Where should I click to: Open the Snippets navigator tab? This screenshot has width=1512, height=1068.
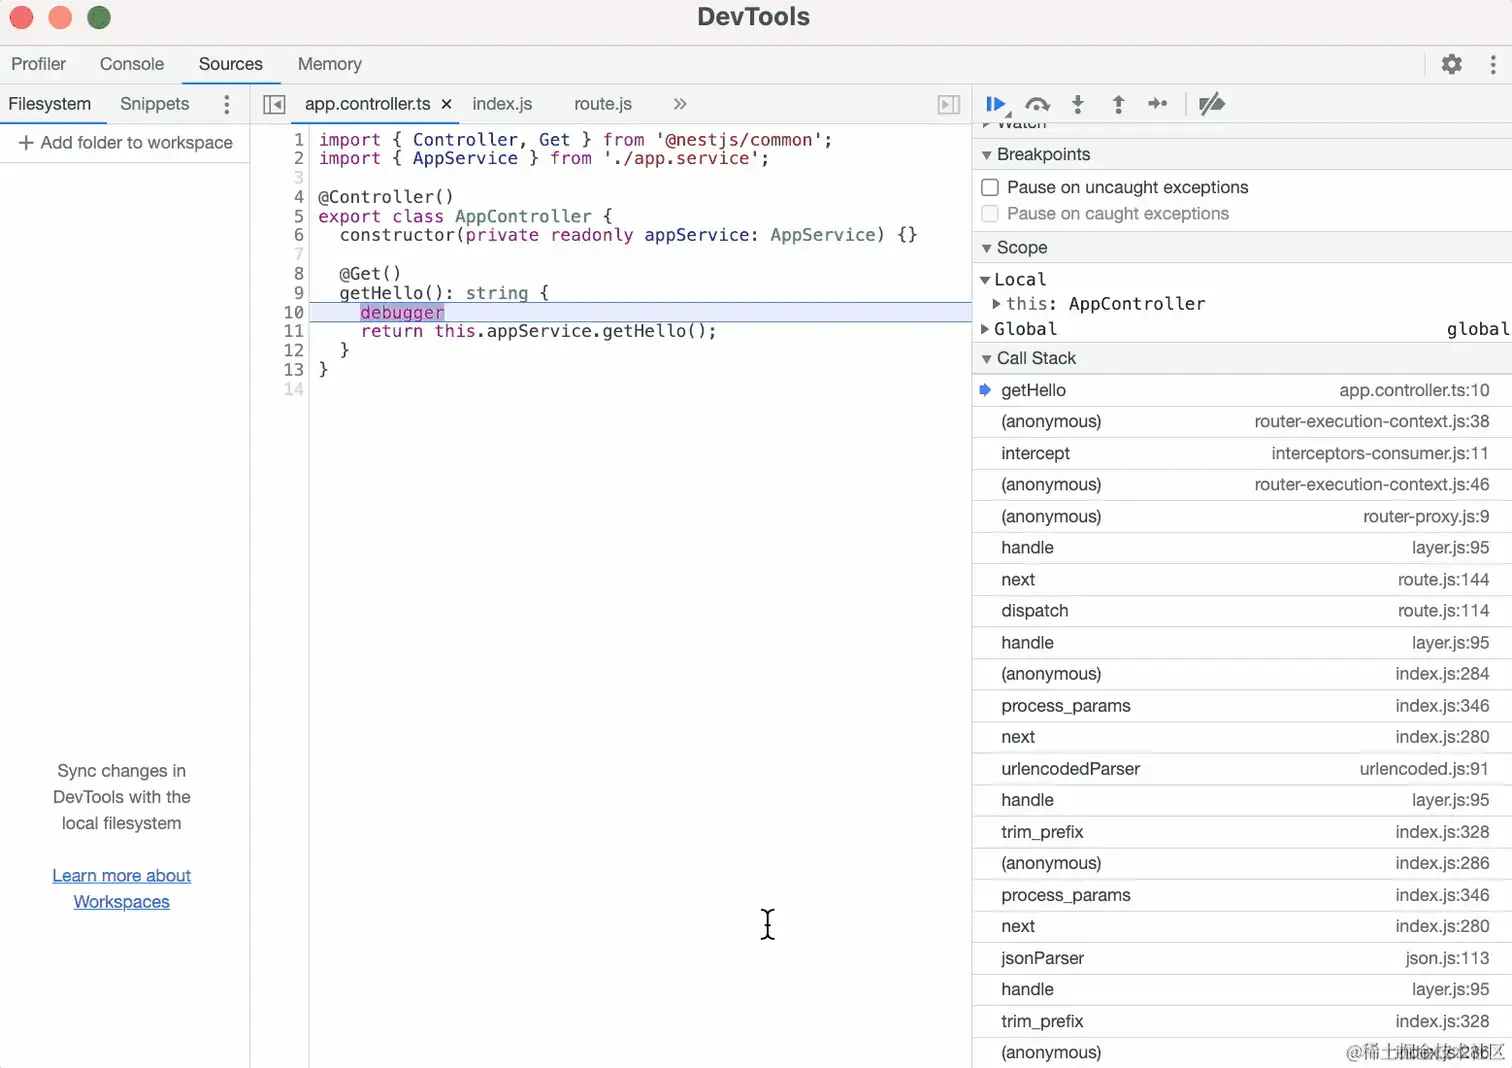point(154,104)
